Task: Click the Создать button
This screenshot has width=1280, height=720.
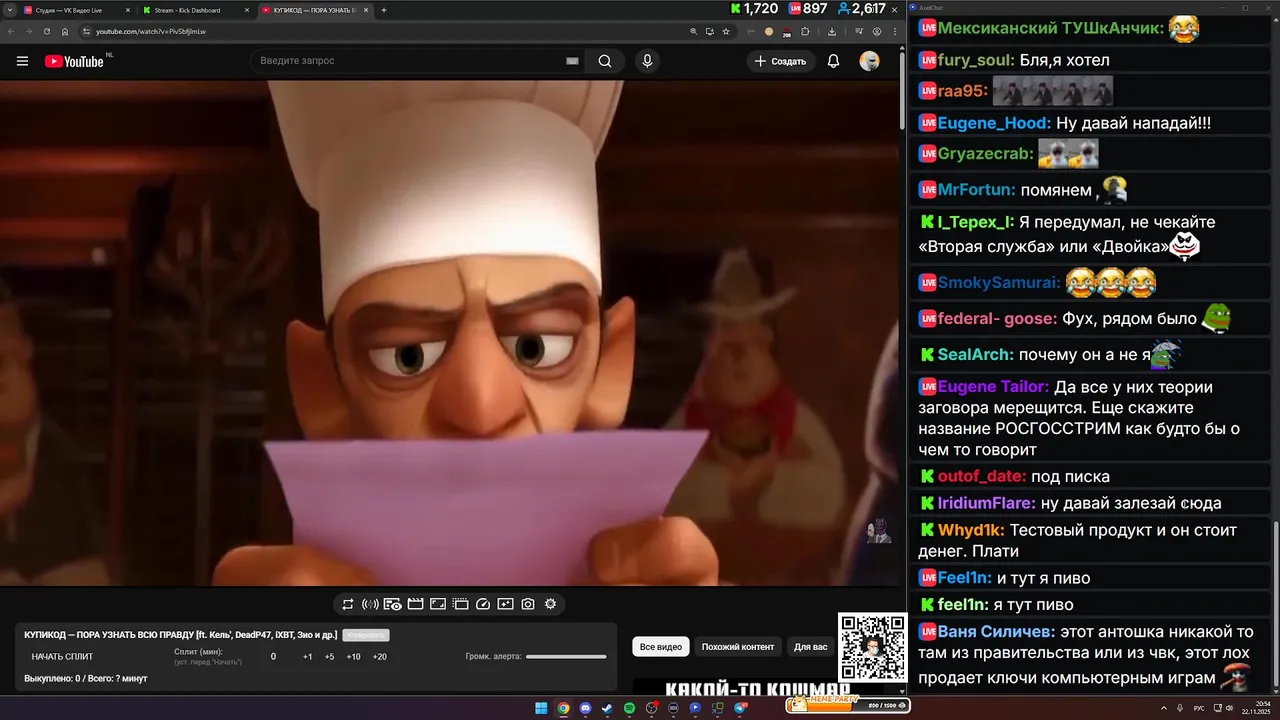Action: tap(781, 61)
